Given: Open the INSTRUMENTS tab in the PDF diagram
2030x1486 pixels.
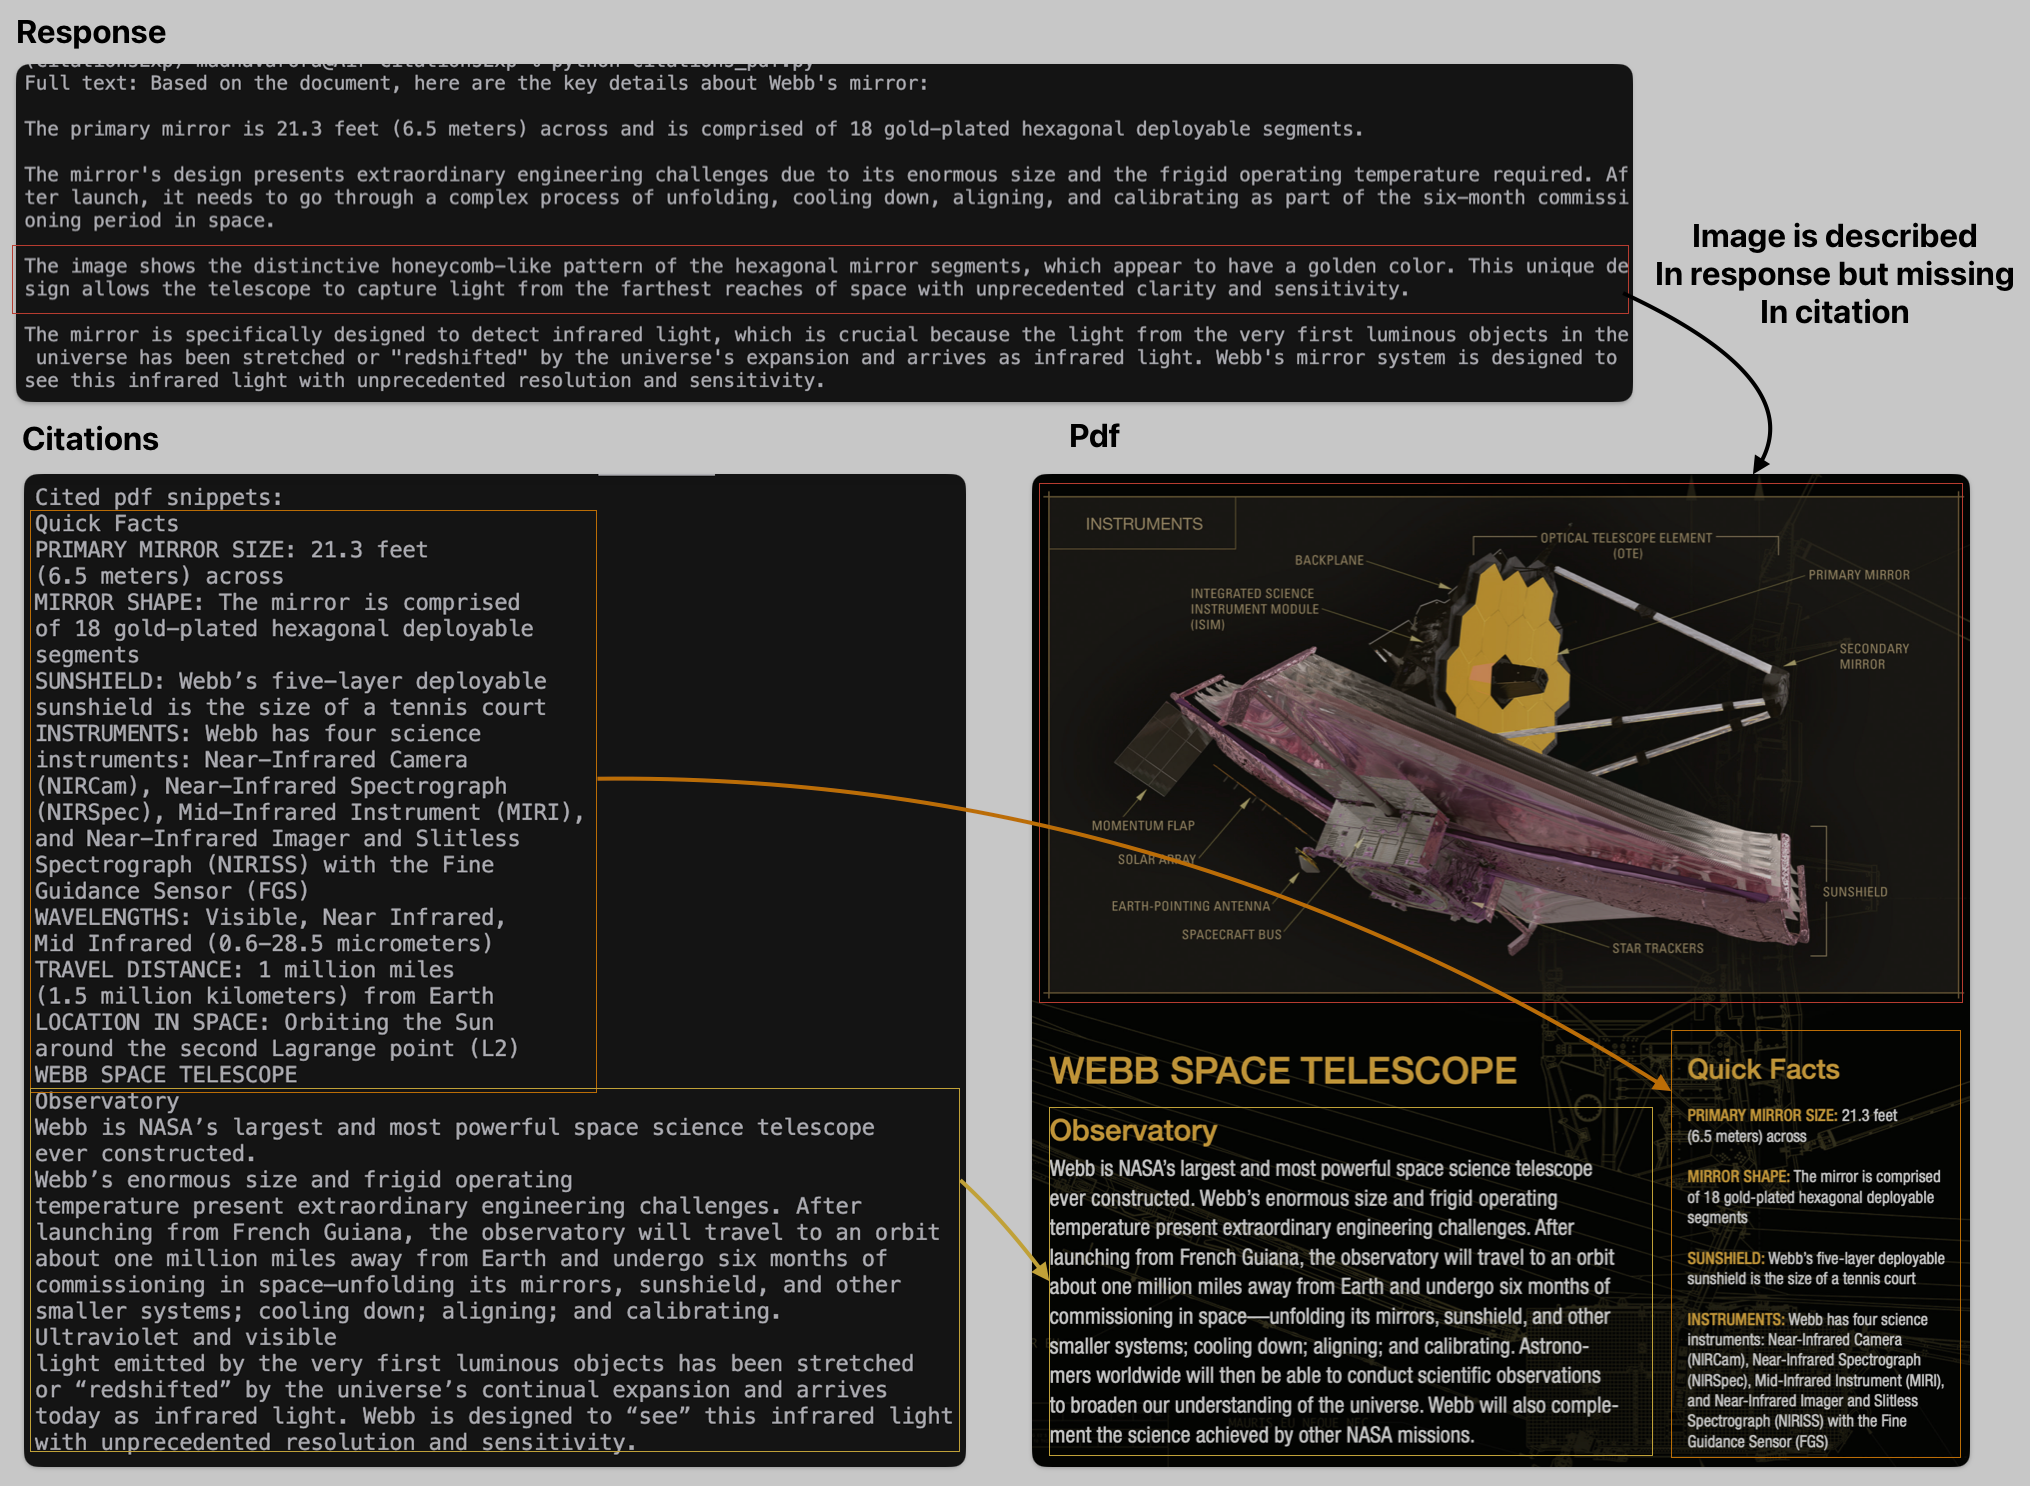Looking at the screenshot, I should [1144, 524].
